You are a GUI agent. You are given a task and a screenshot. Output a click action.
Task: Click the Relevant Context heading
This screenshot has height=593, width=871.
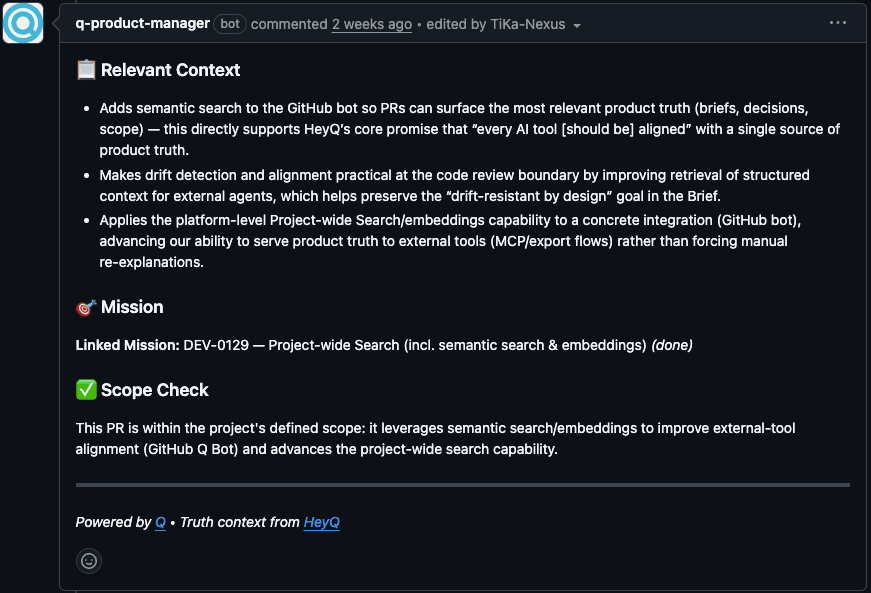coord(170,70)
